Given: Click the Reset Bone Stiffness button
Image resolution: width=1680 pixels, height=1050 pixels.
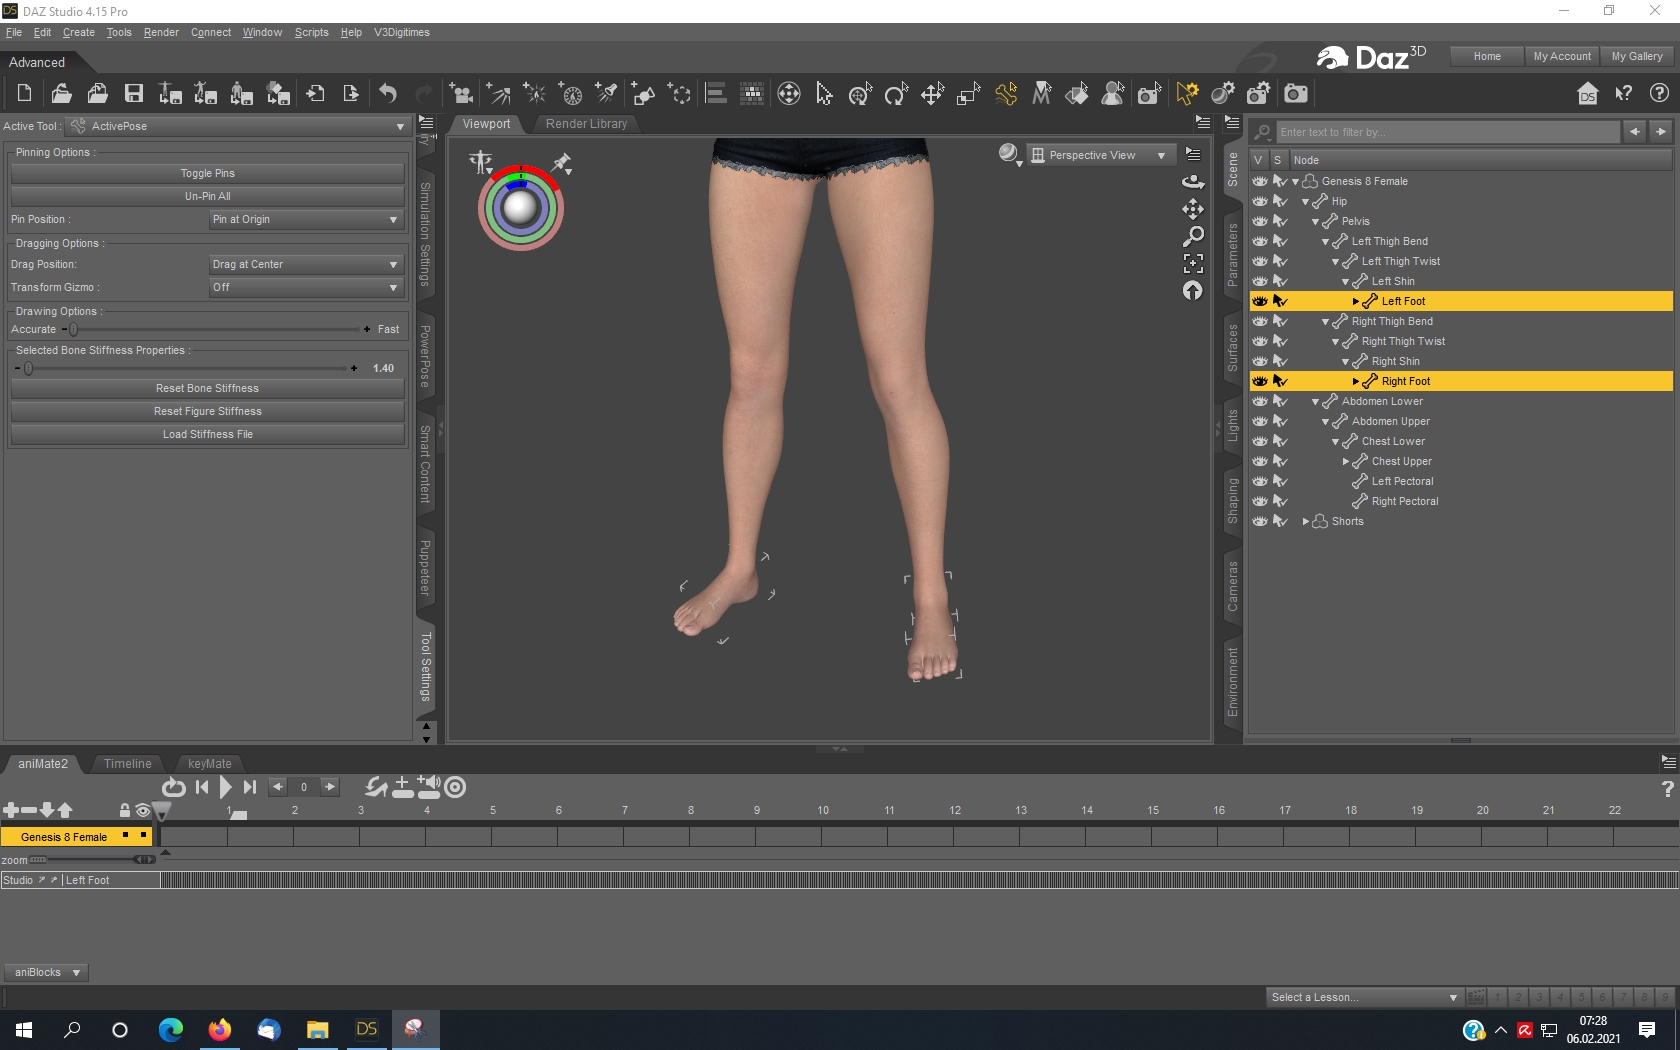Looking at the screenshot, I should pos(207,388).
